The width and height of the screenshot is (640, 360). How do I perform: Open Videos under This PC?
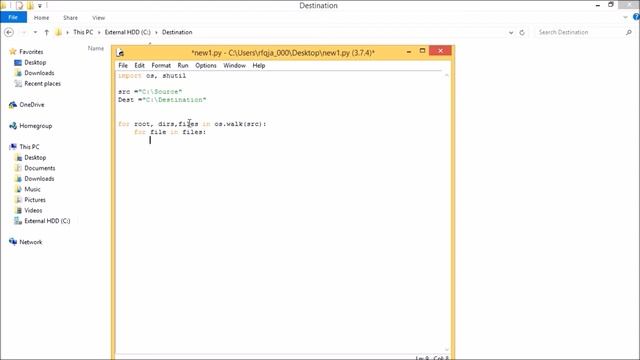pos(33,211)
